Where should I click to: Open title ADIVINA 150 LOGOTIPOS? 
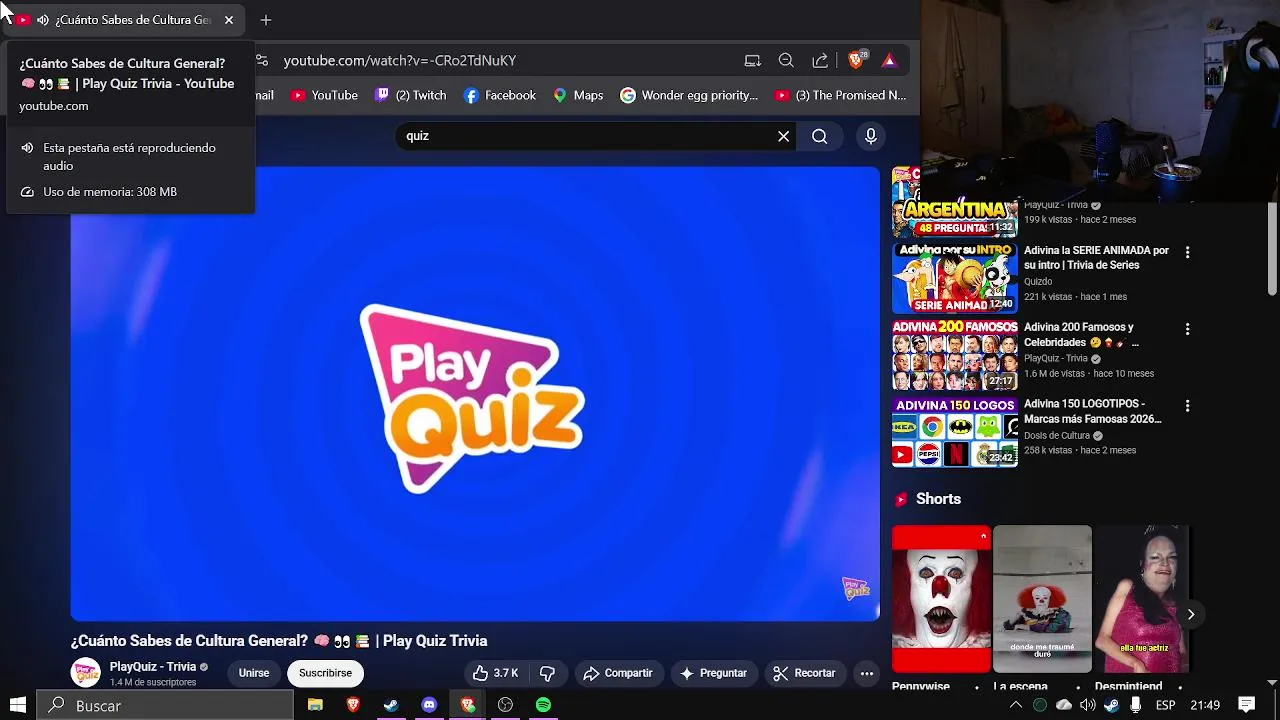click(x=1092, y=412)
